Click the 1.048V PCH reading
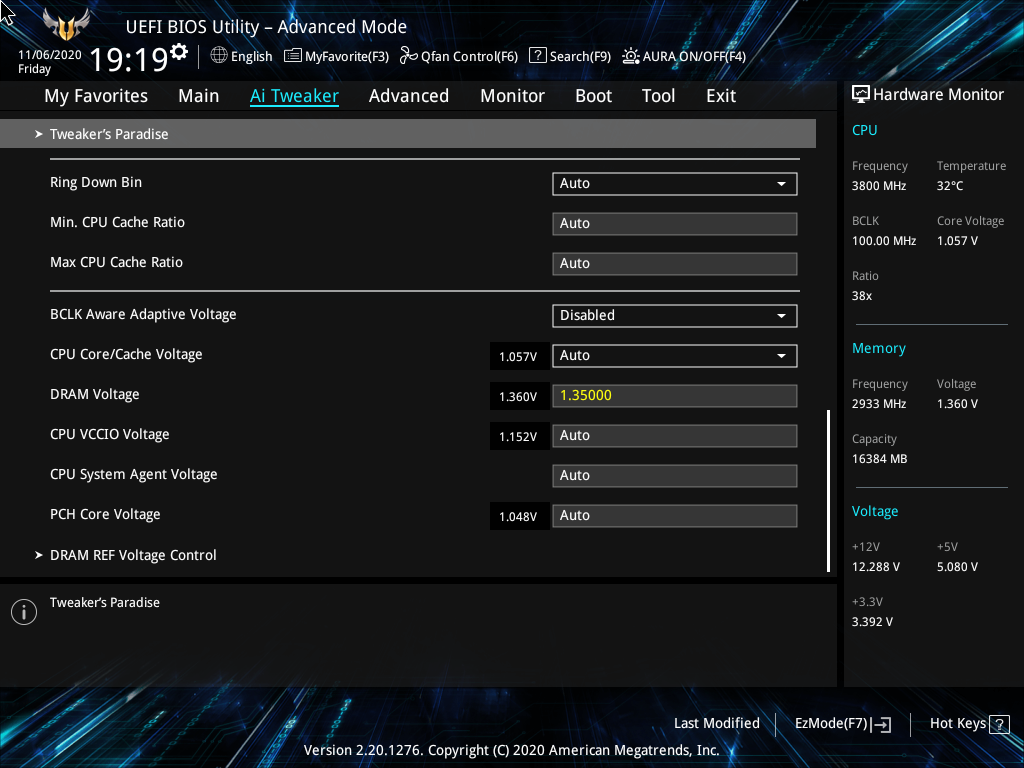Viewport: 1024px width, 768px height. (518, 517)
